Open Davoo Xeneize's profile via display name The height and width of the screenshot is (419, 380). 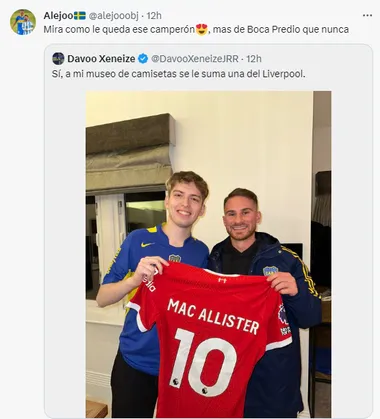click(101, 59)
